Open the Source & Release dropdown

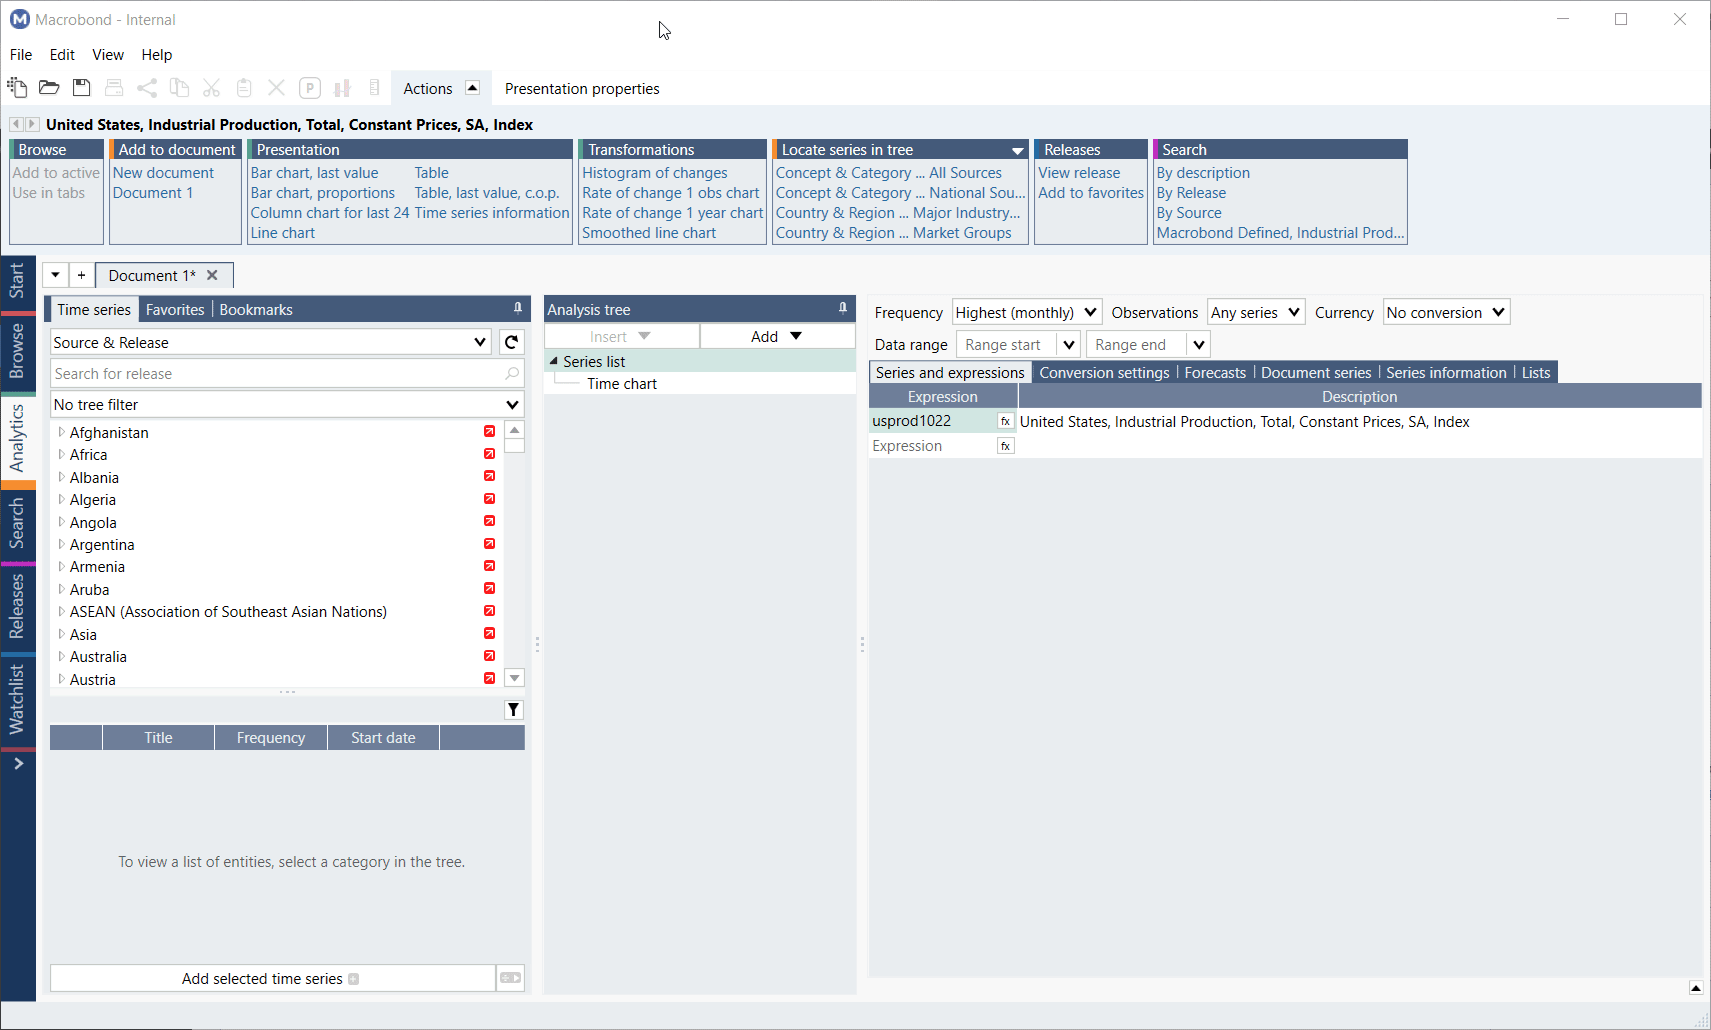click(x=480, y=342)
